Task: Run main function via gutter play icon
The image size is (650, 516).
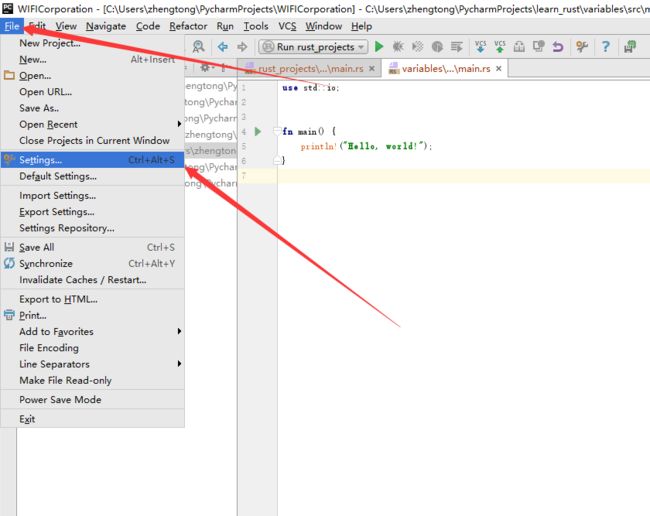Action: 258,131
